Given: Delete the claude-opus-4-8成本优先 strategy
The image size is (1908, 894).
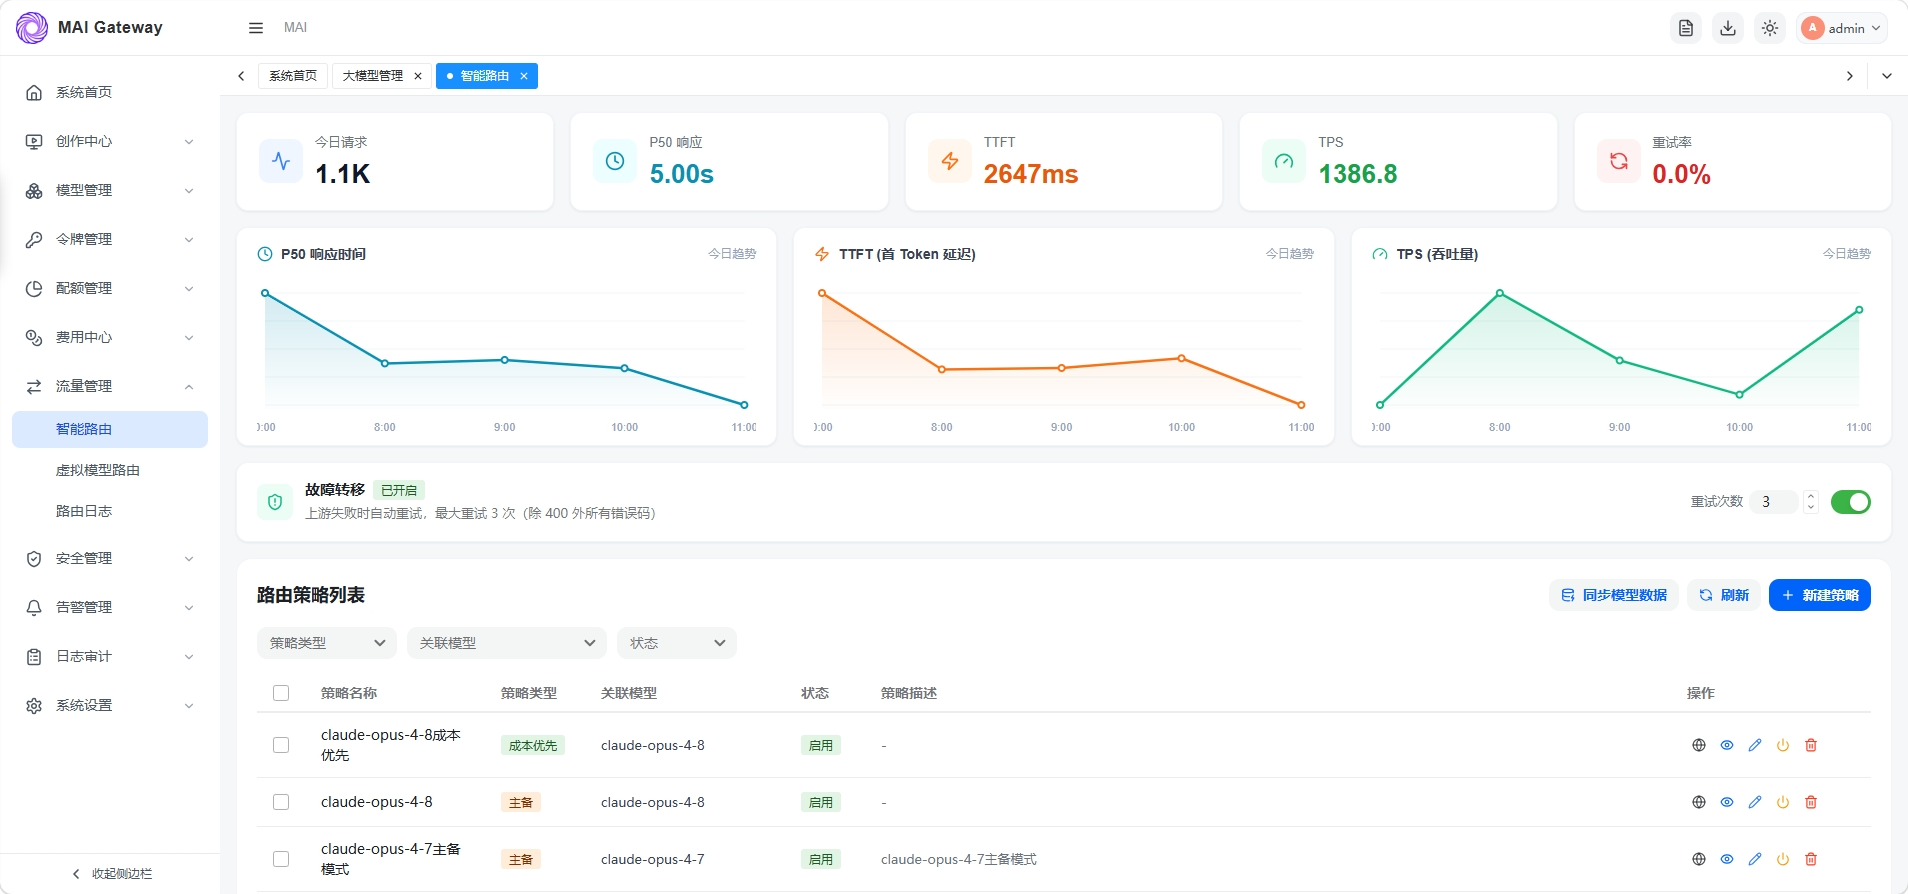Looking at the screenshot, I should tap(1811, 745).
